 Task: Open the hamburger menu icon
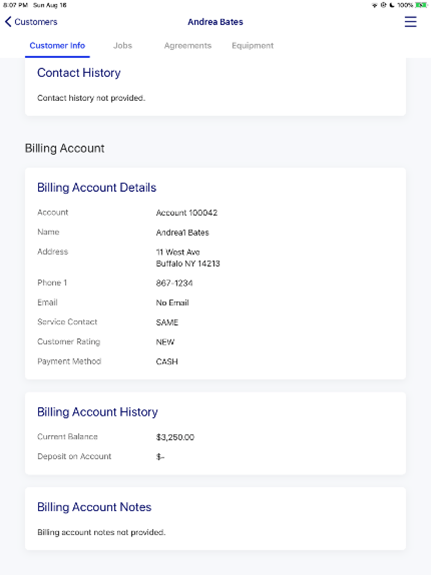pos(410,22)
